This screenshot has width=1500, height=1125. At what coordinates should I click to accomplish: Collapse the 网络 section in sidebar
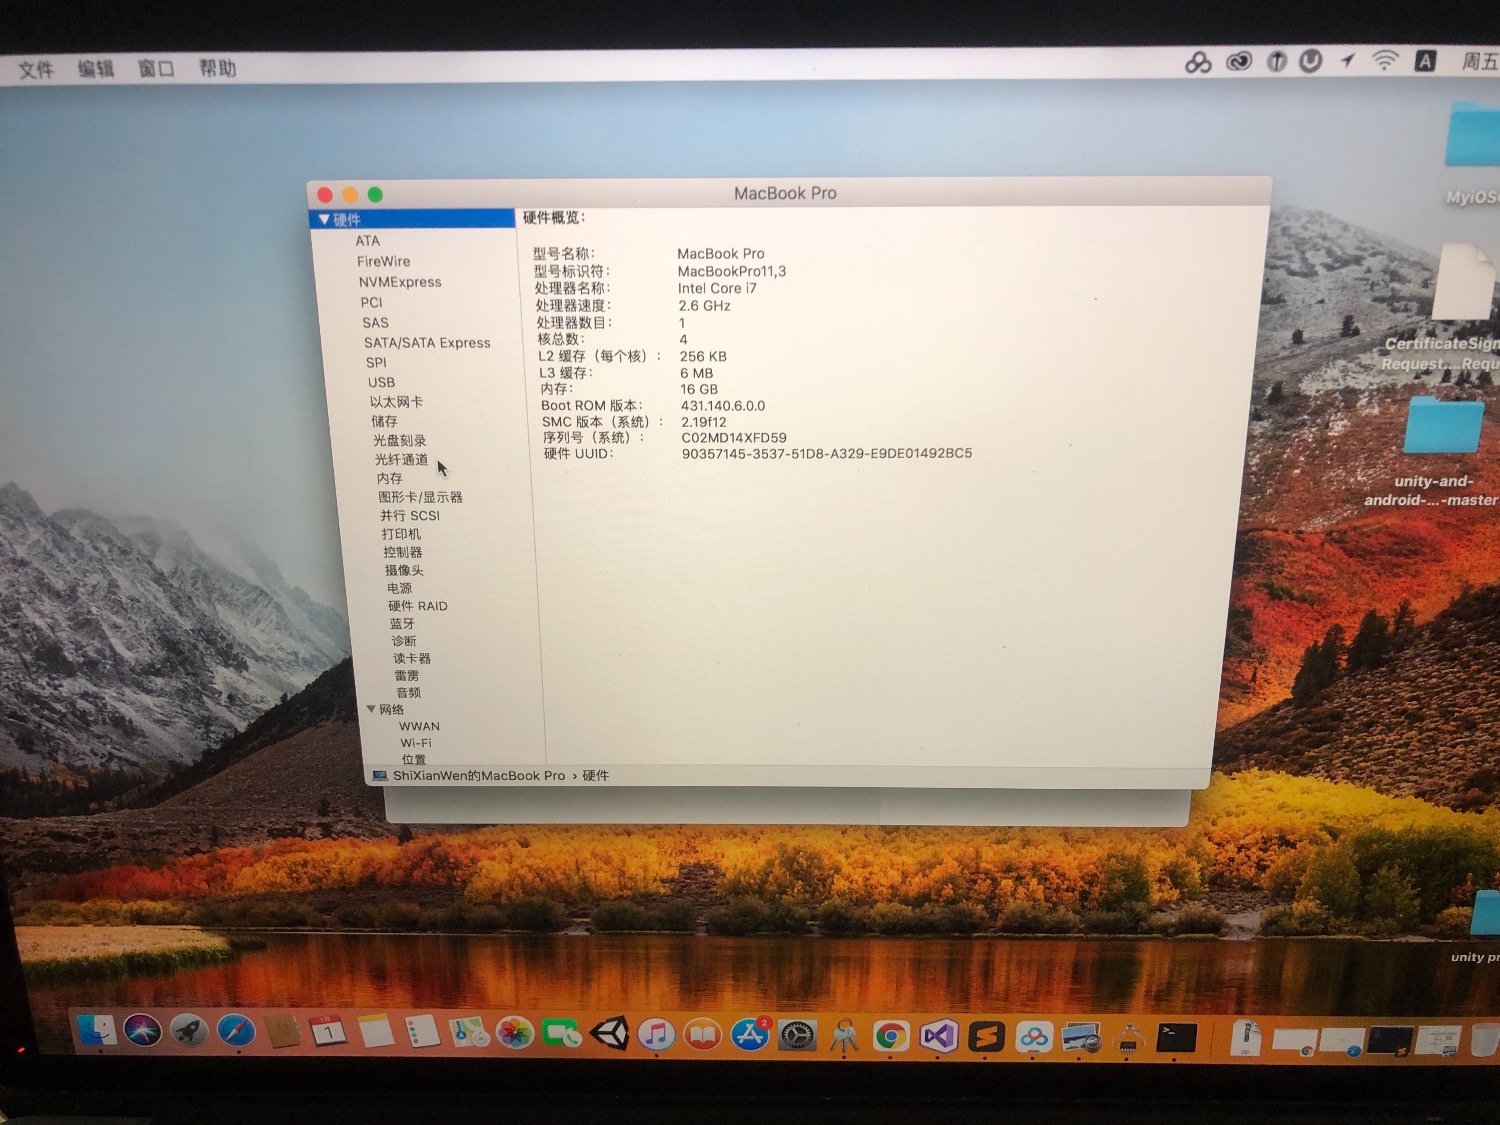point(371,709)
